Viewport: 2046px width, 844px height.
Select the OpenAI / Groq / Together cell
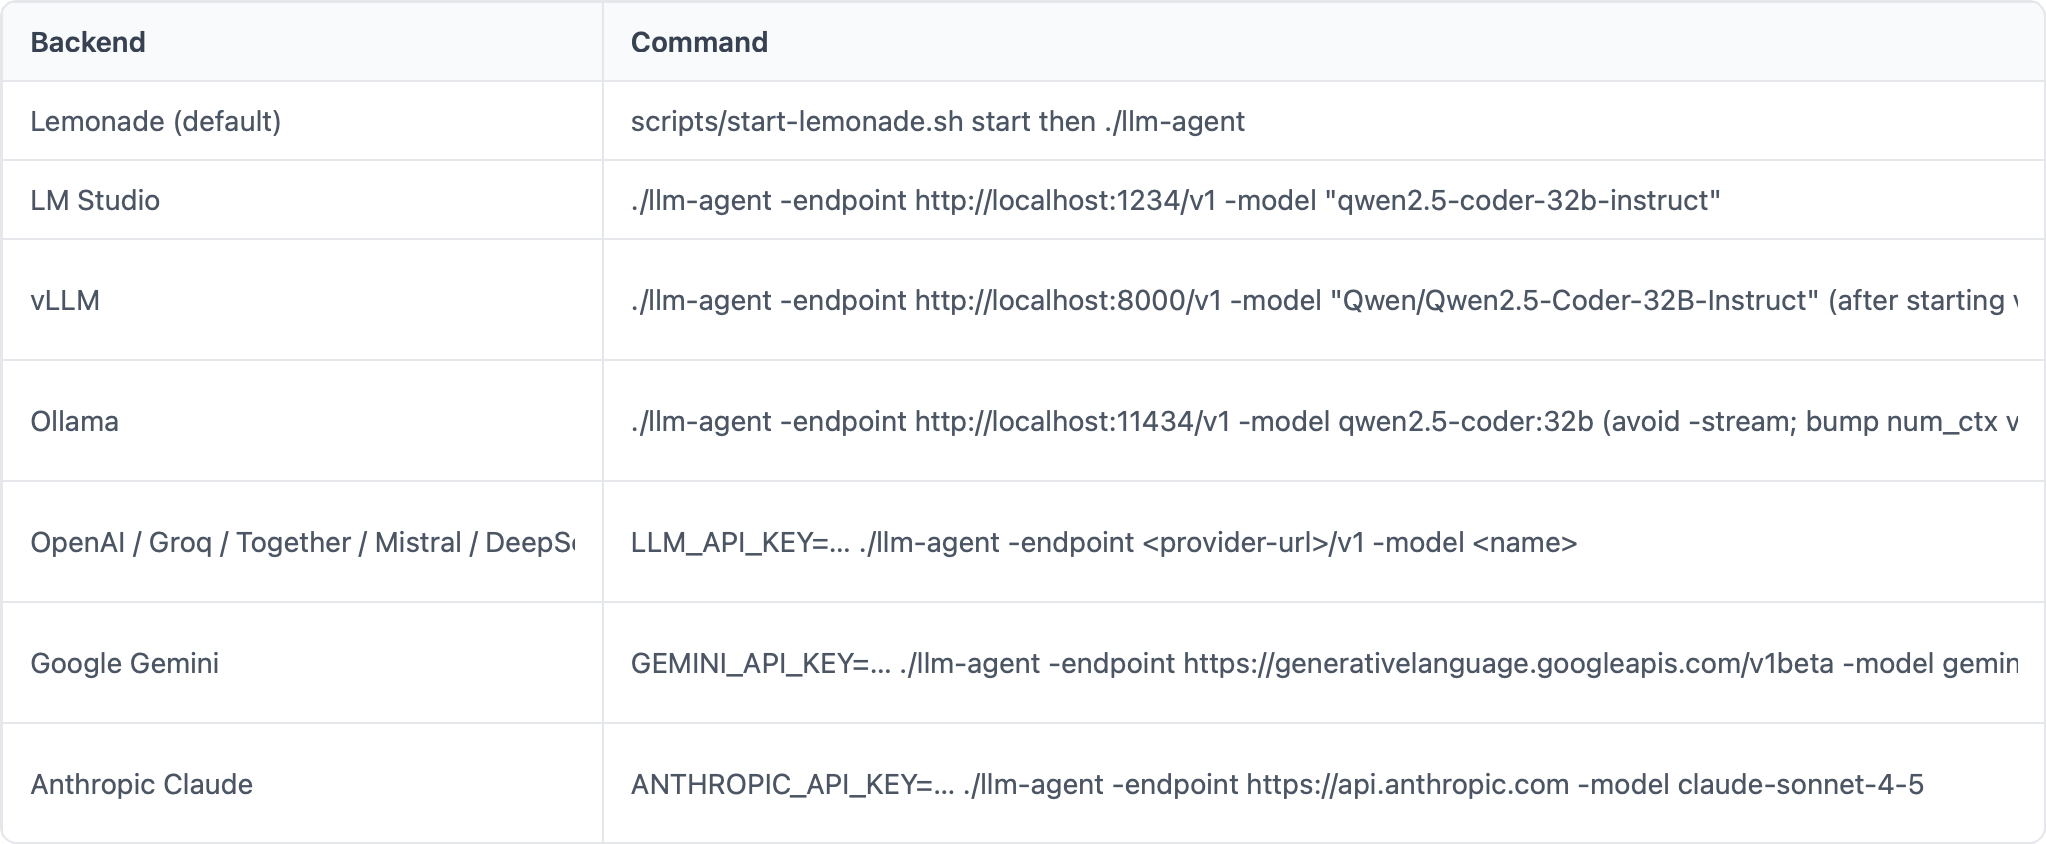point(302,542)
